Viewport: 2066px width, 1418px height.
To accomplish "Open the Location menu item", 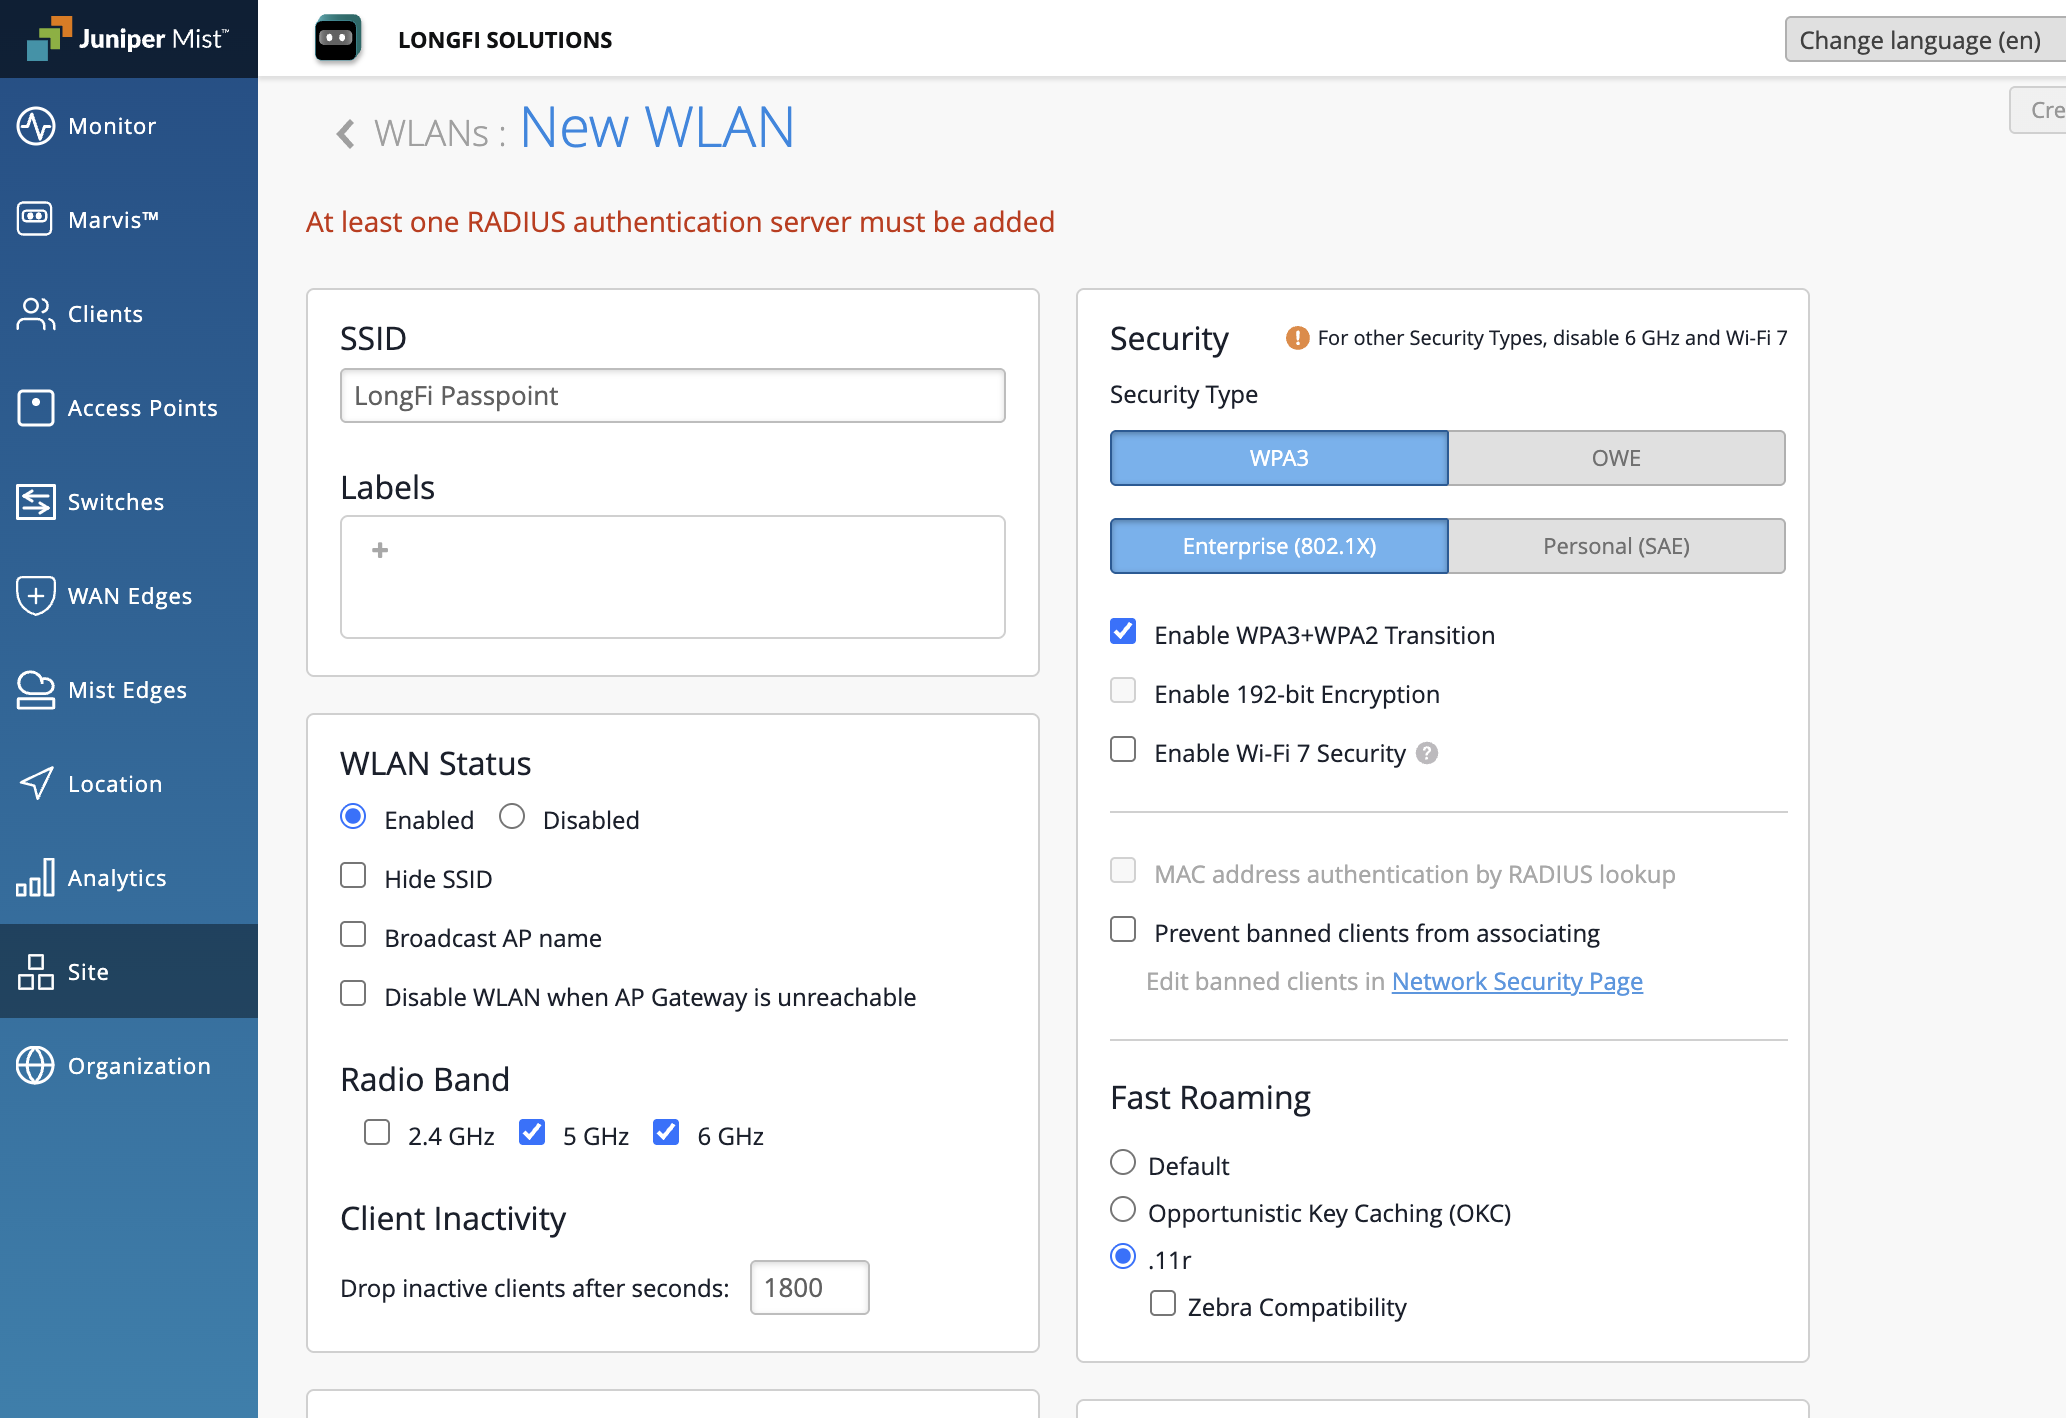I will click(x=129, y=784).
